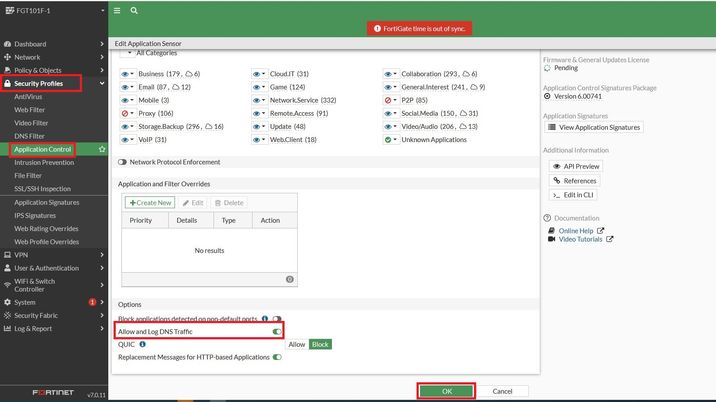Expand the VPN menu chevron

[x=102, y=255]
